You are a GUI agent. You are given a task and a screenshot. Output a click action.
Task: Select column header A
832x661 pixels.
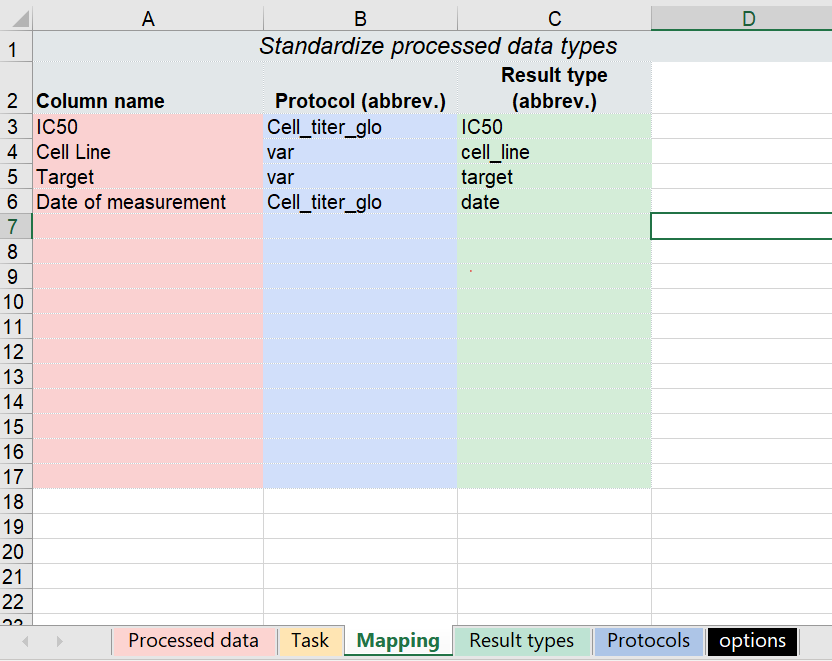147,16
